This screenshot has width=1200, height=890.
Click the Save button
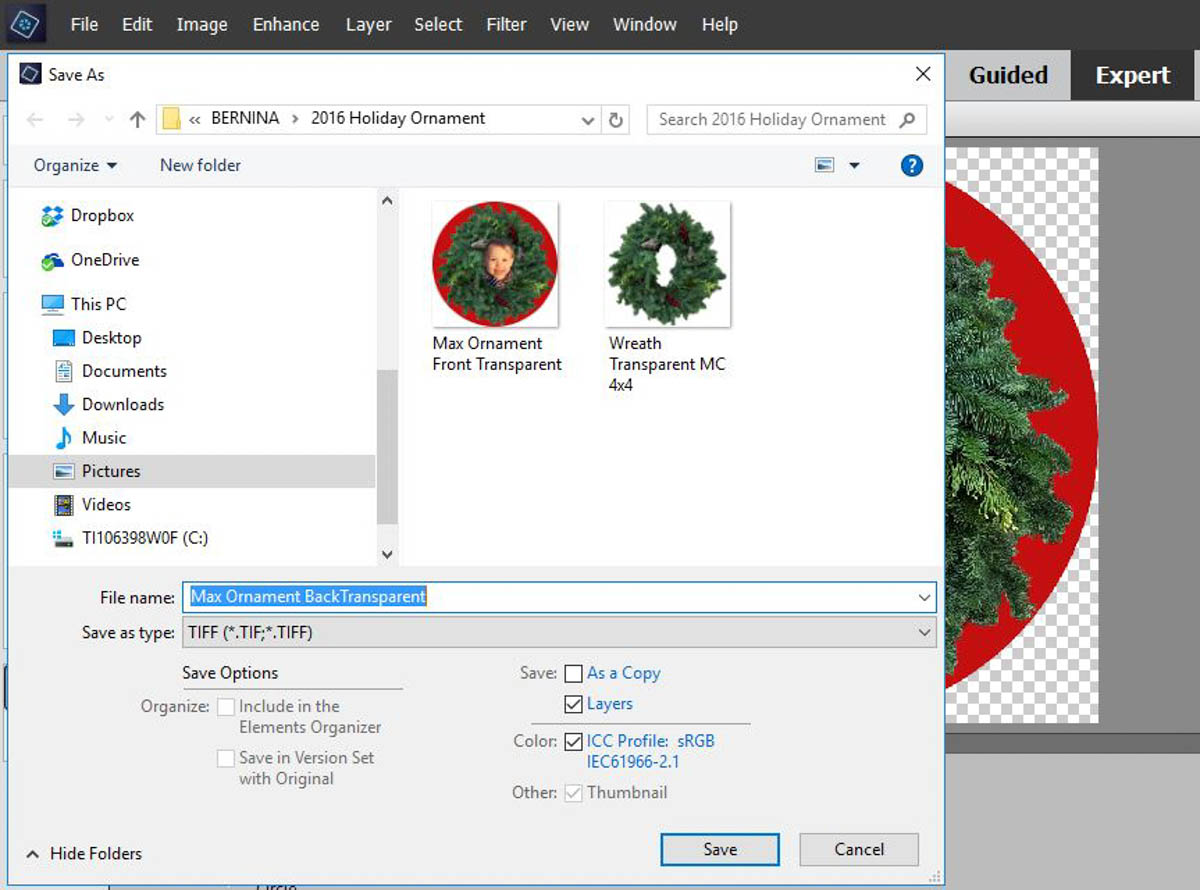[720, 849]
